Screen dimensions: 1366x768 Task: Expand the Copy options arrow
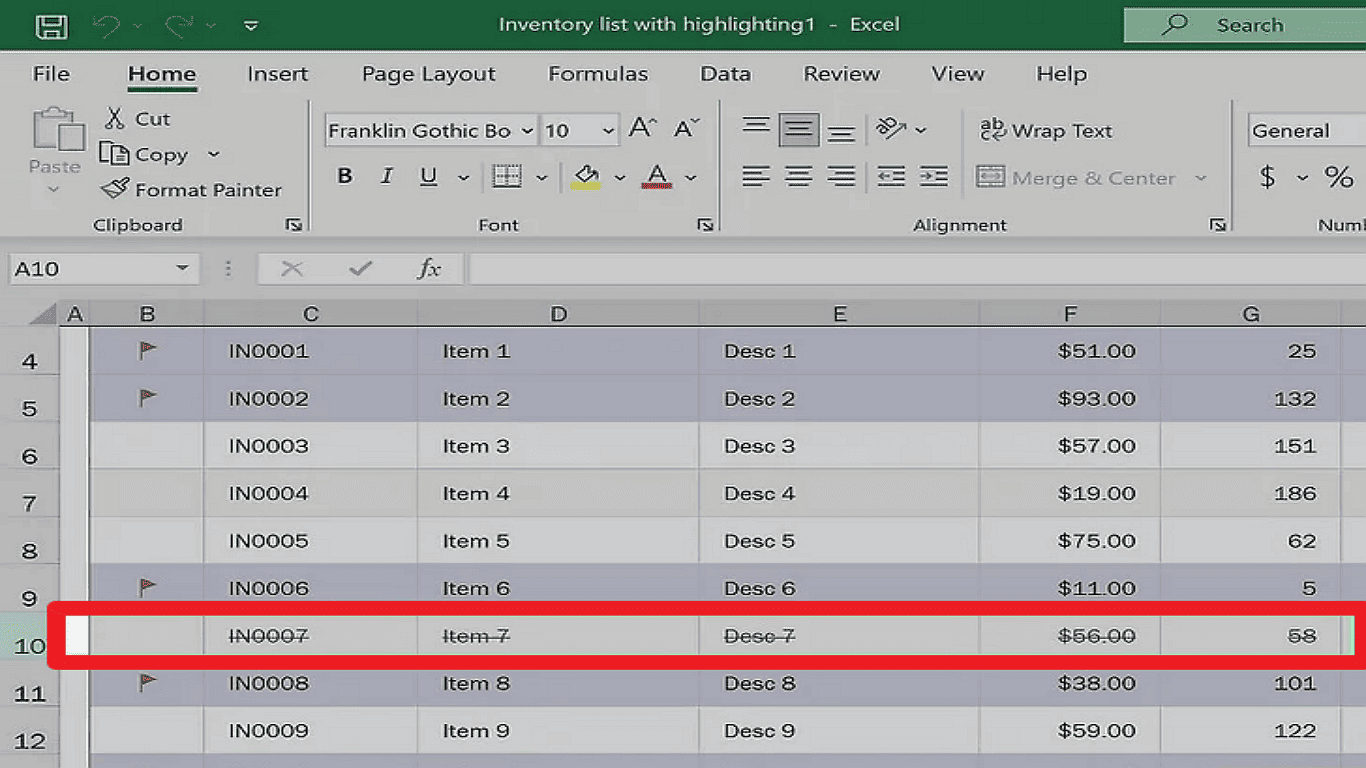(213, 155)
